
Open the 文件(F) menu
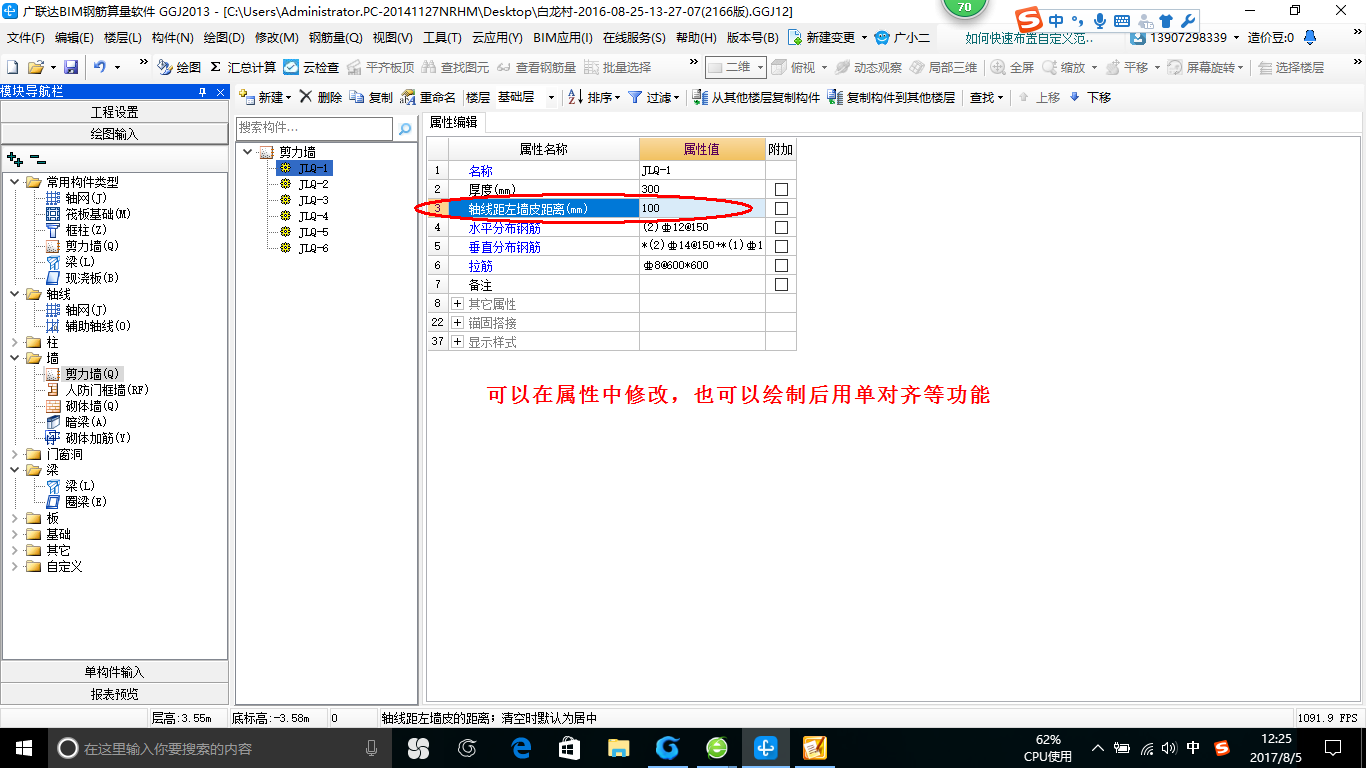pyautogui.click(x=26, y=38)
